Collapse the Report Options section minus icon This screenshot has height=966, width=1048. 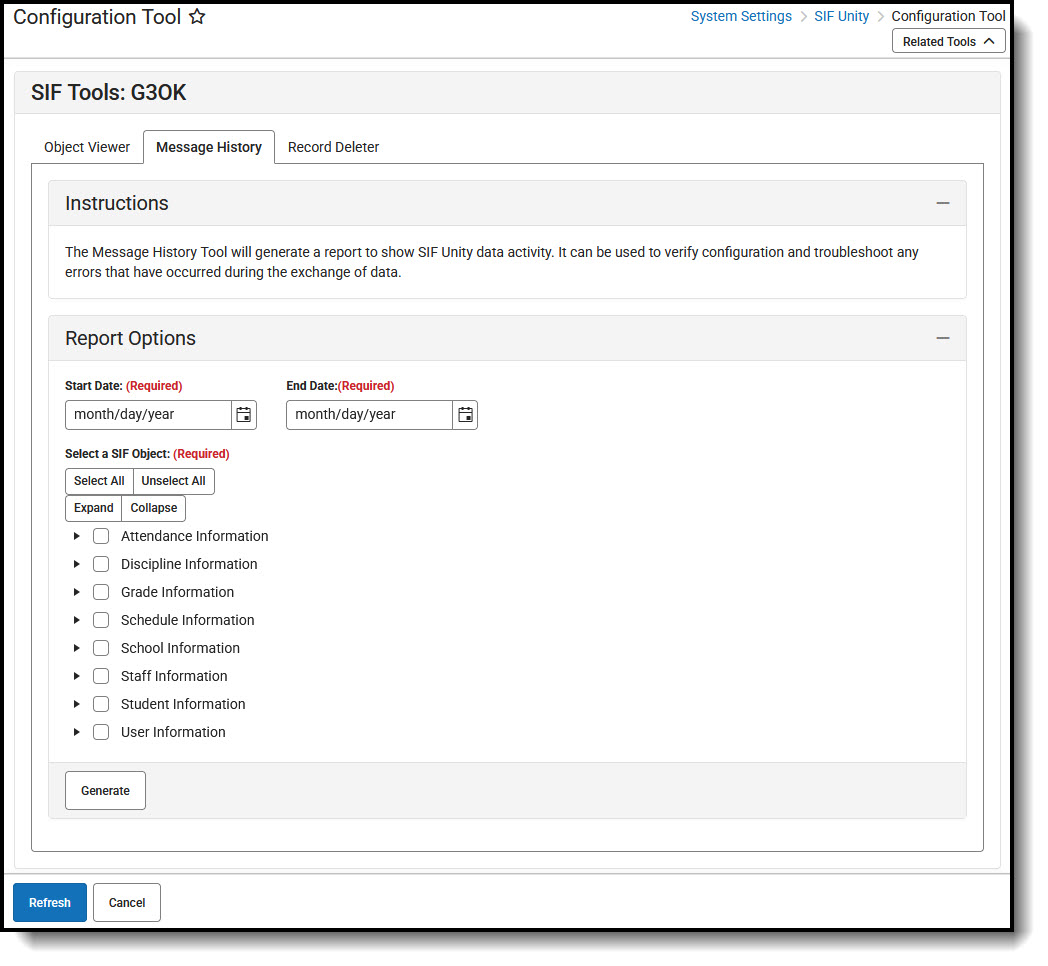tap(942, 337)
